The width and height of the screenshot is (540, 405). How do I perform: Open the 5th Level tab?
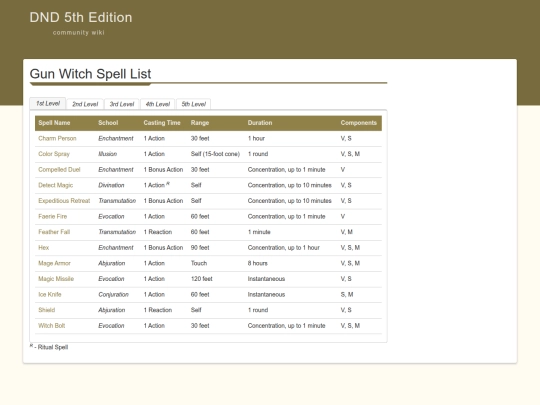[x=194, y=104]
